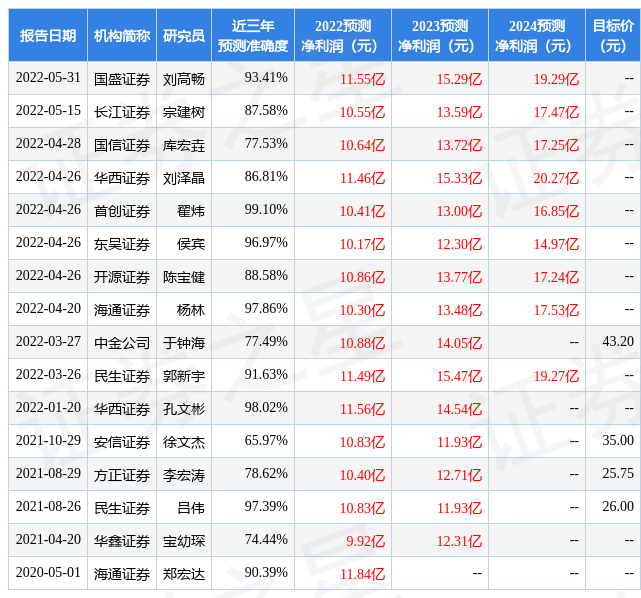Select 2022 forecast value 11.84亿

click(x=363, y=574)
